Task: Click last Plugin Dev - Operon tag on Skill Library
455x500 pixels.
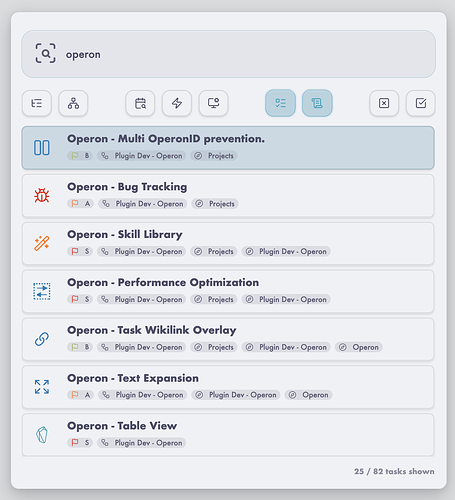Action: [286, 251]
